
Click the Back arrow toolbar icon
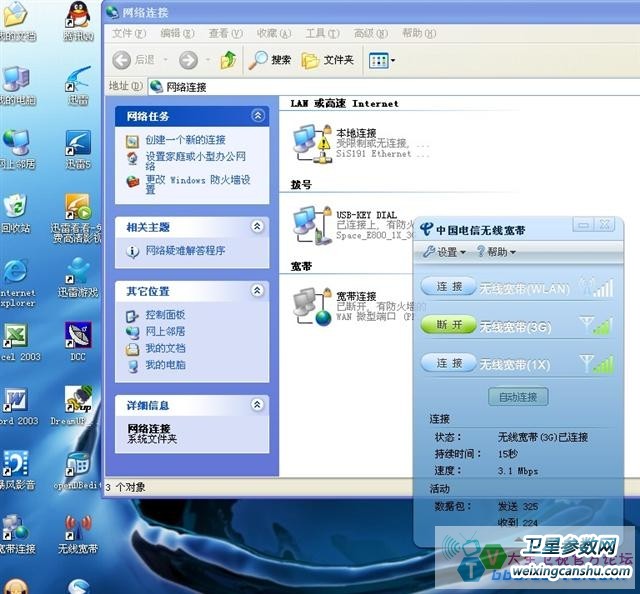[121, 60]
